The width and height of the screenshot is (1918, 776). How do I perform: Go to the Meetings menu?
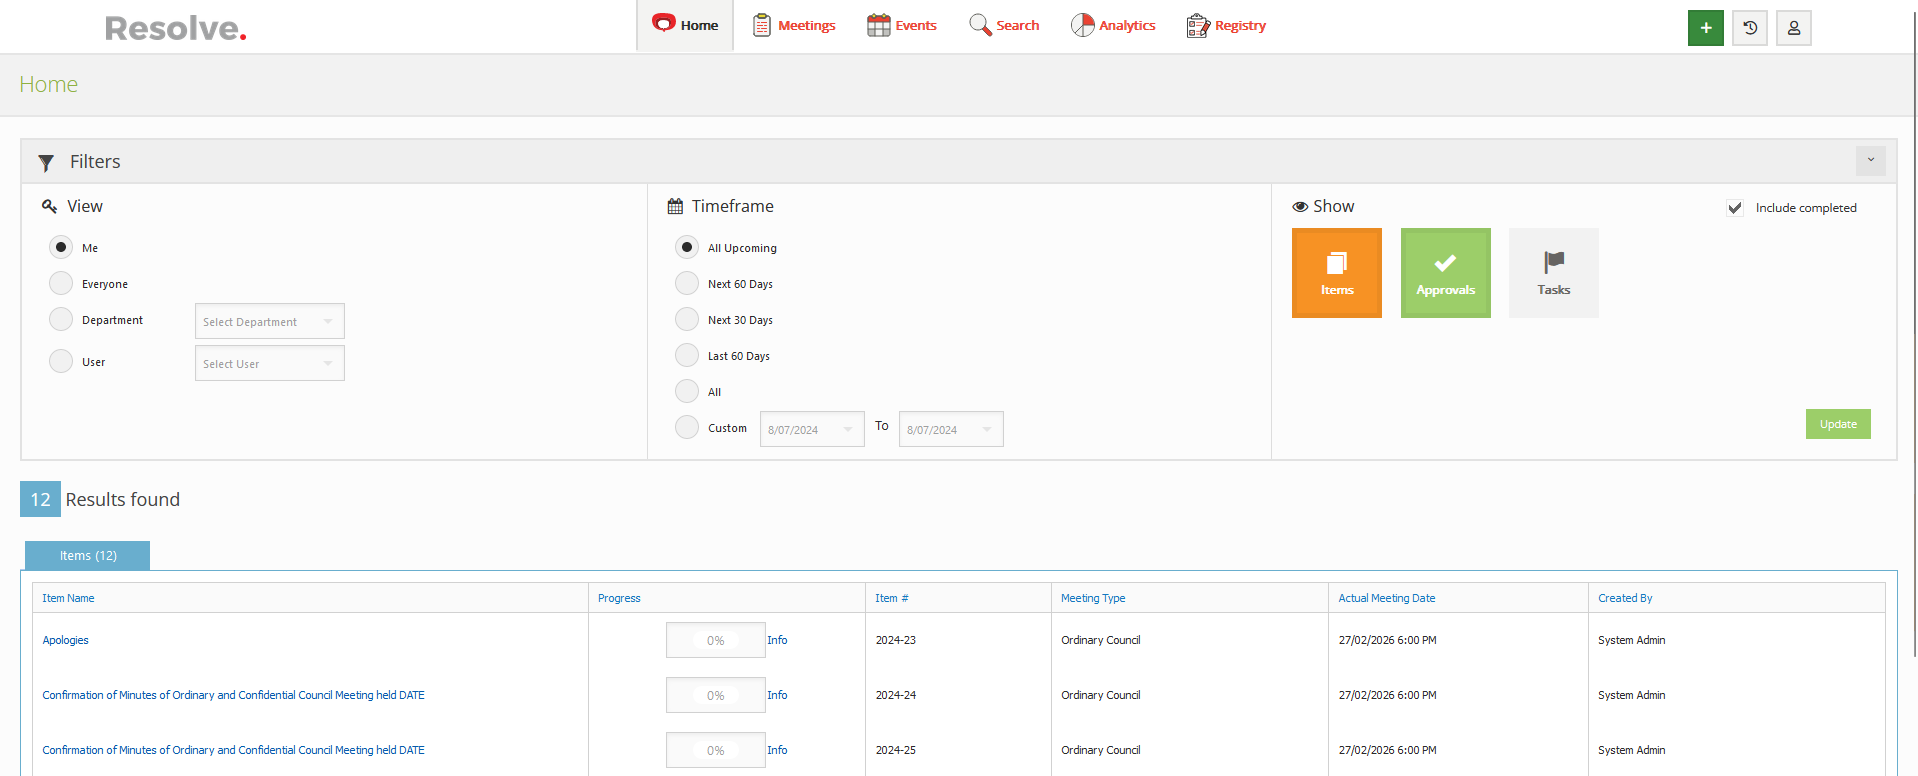(x=794, y=26)
